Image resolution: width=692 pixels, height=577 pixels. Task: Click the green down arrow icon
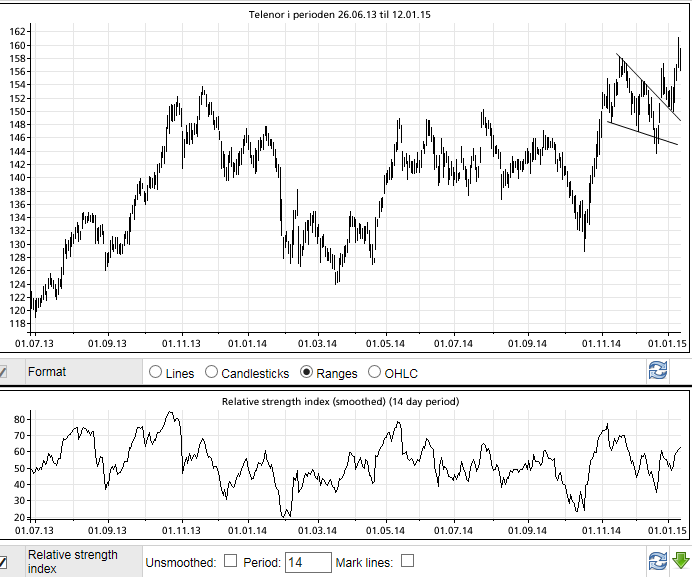[x=680, y=561]
